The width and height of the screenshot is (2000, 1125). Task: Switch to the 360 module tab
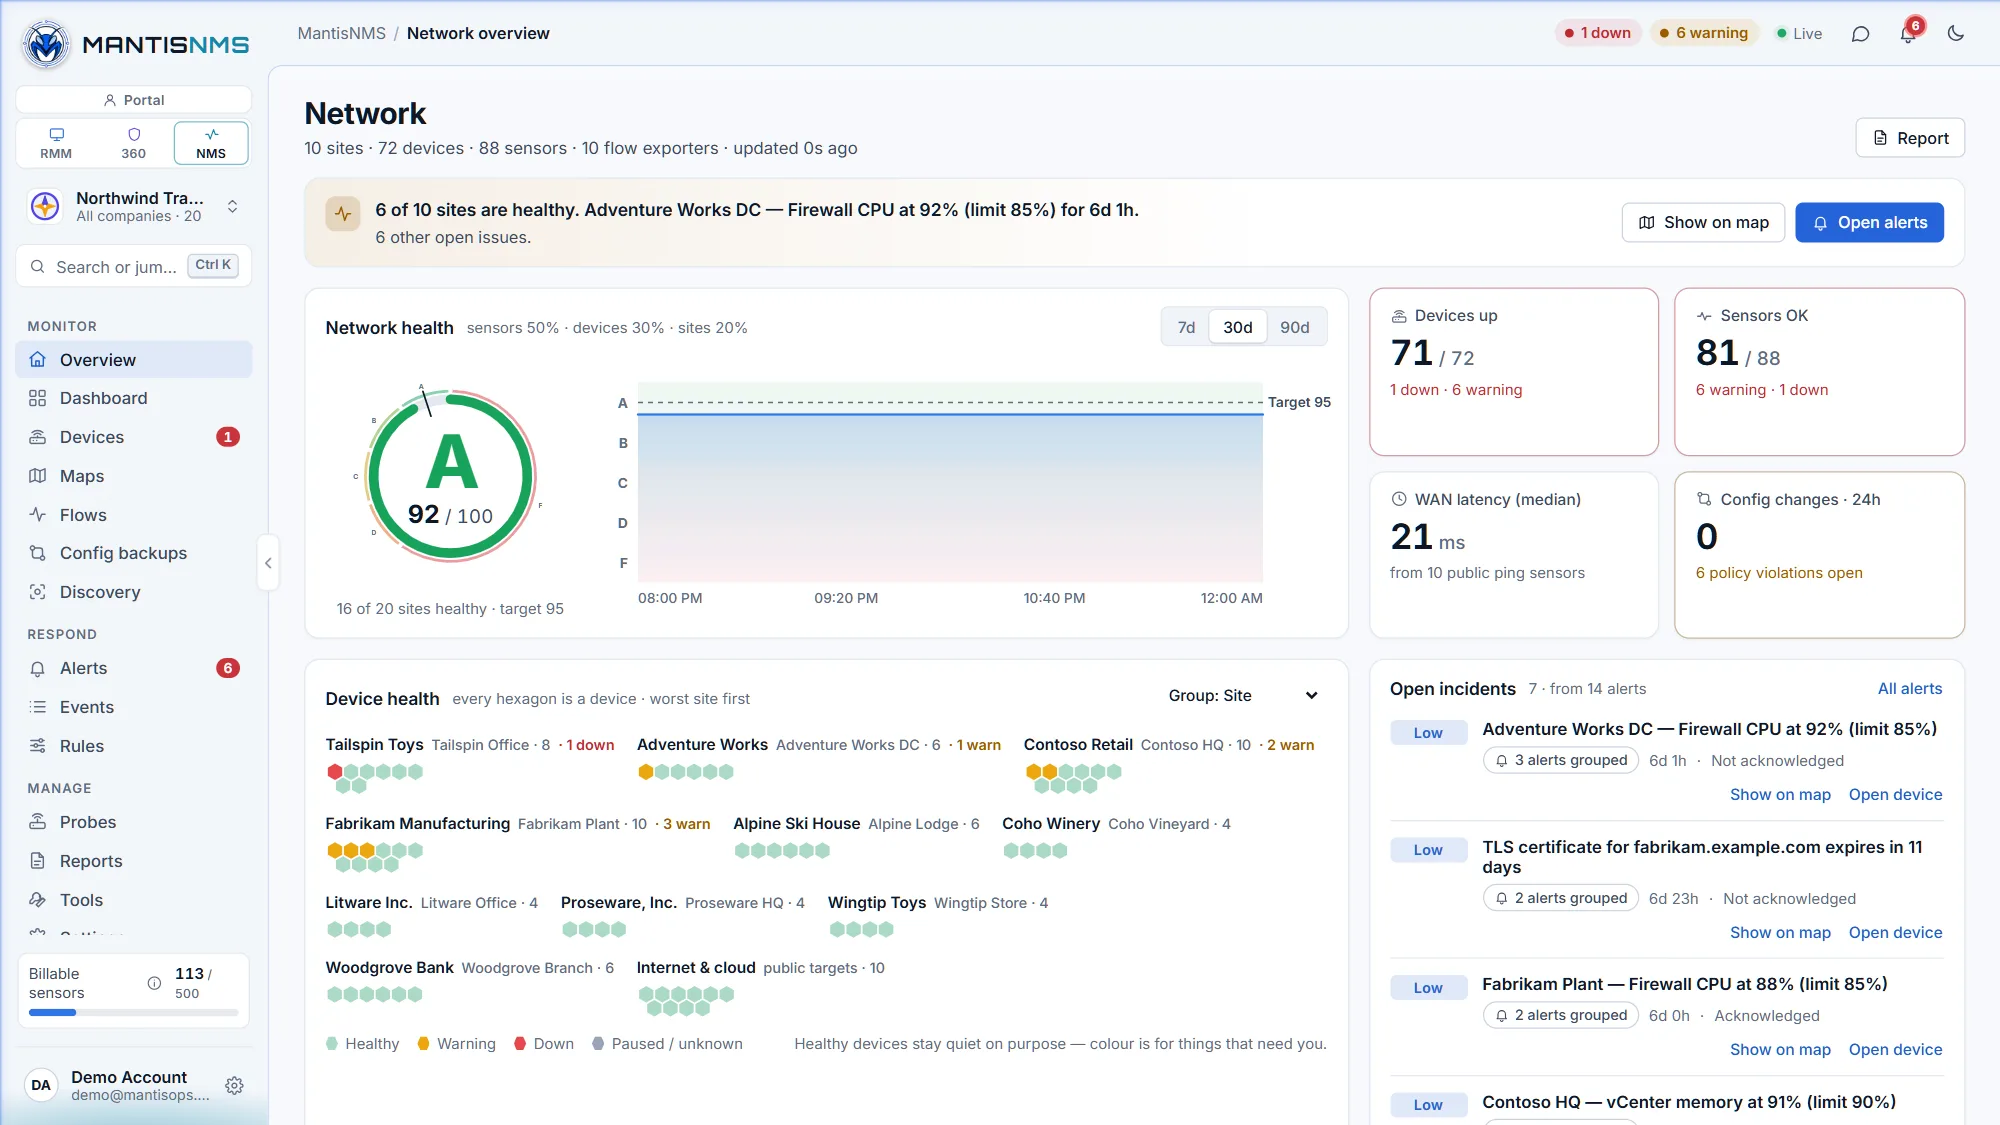(134, 143)
